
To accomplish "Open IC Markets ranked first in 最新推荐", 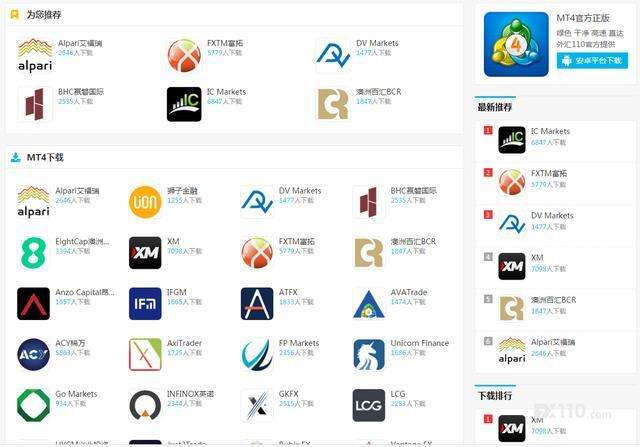I will 550,131.
